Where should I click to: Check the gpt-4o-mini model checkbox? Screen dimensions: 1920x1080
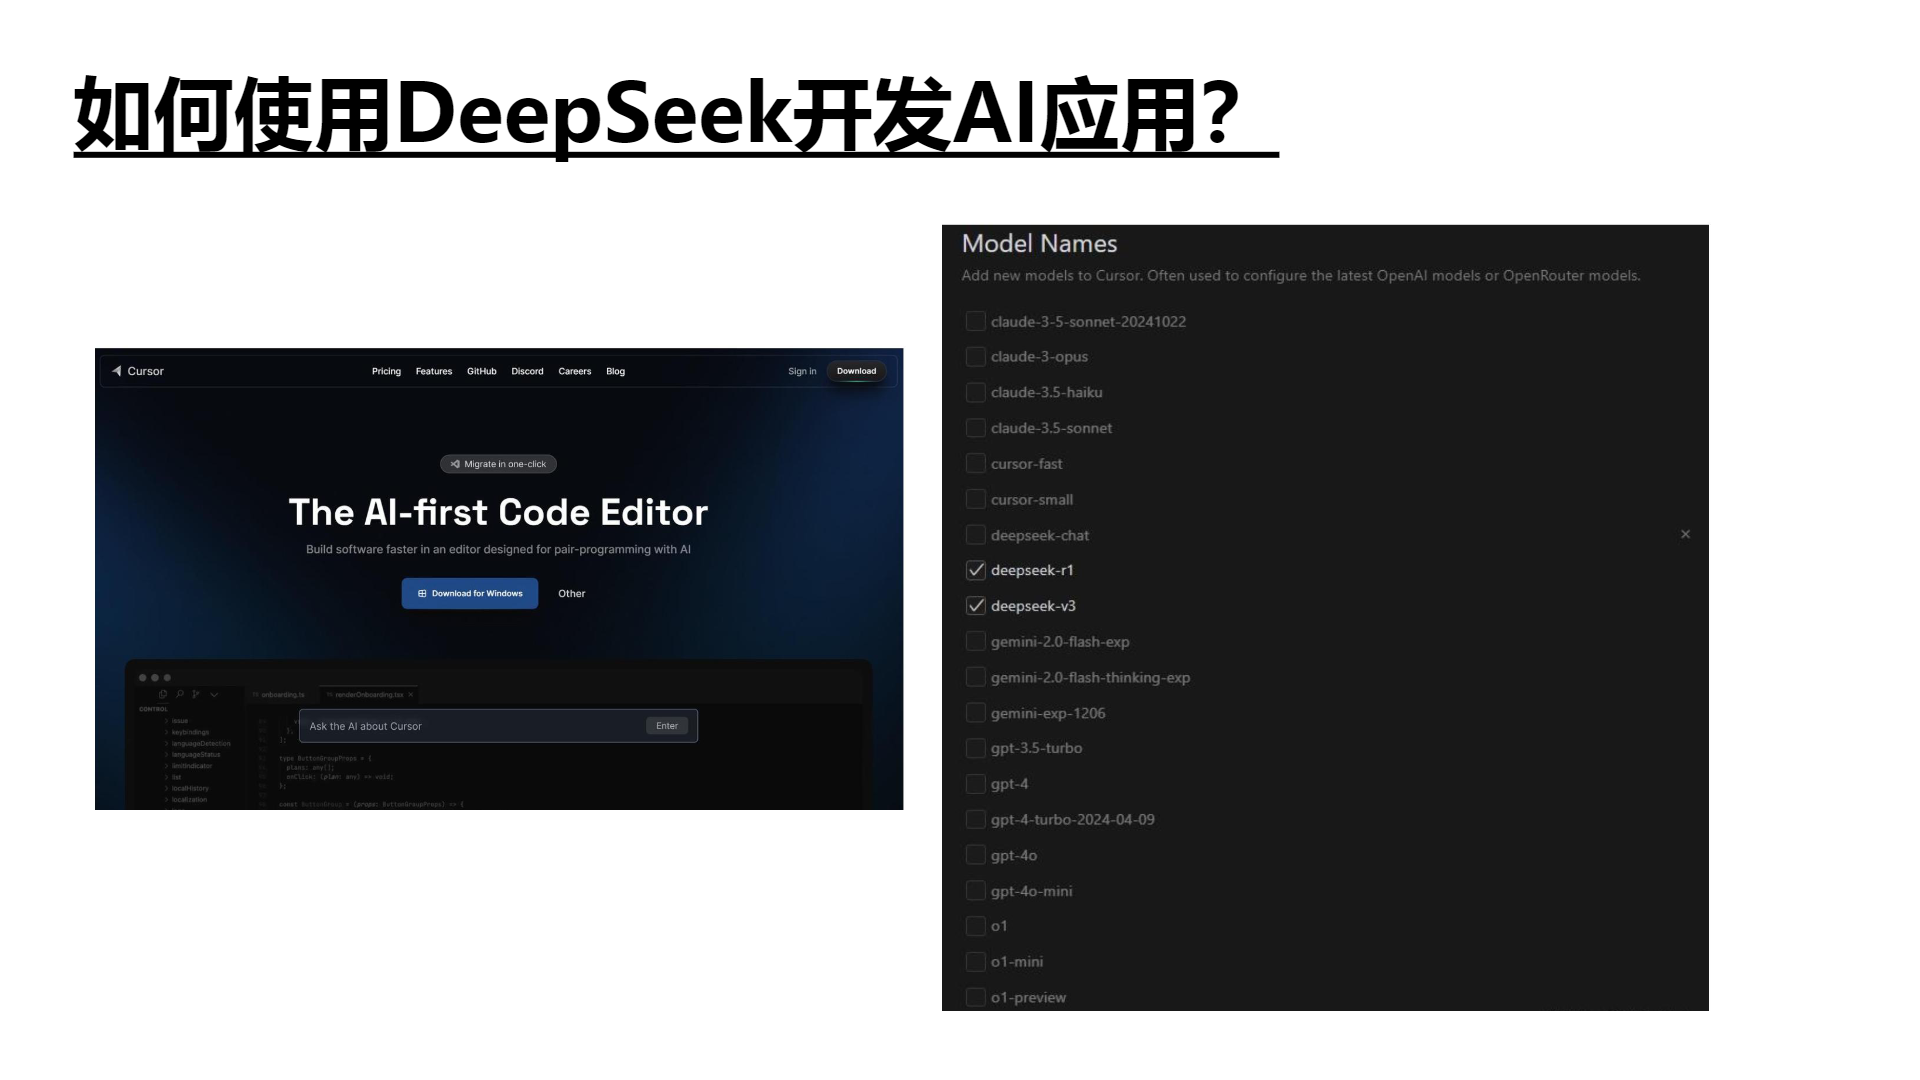point(975,891)
